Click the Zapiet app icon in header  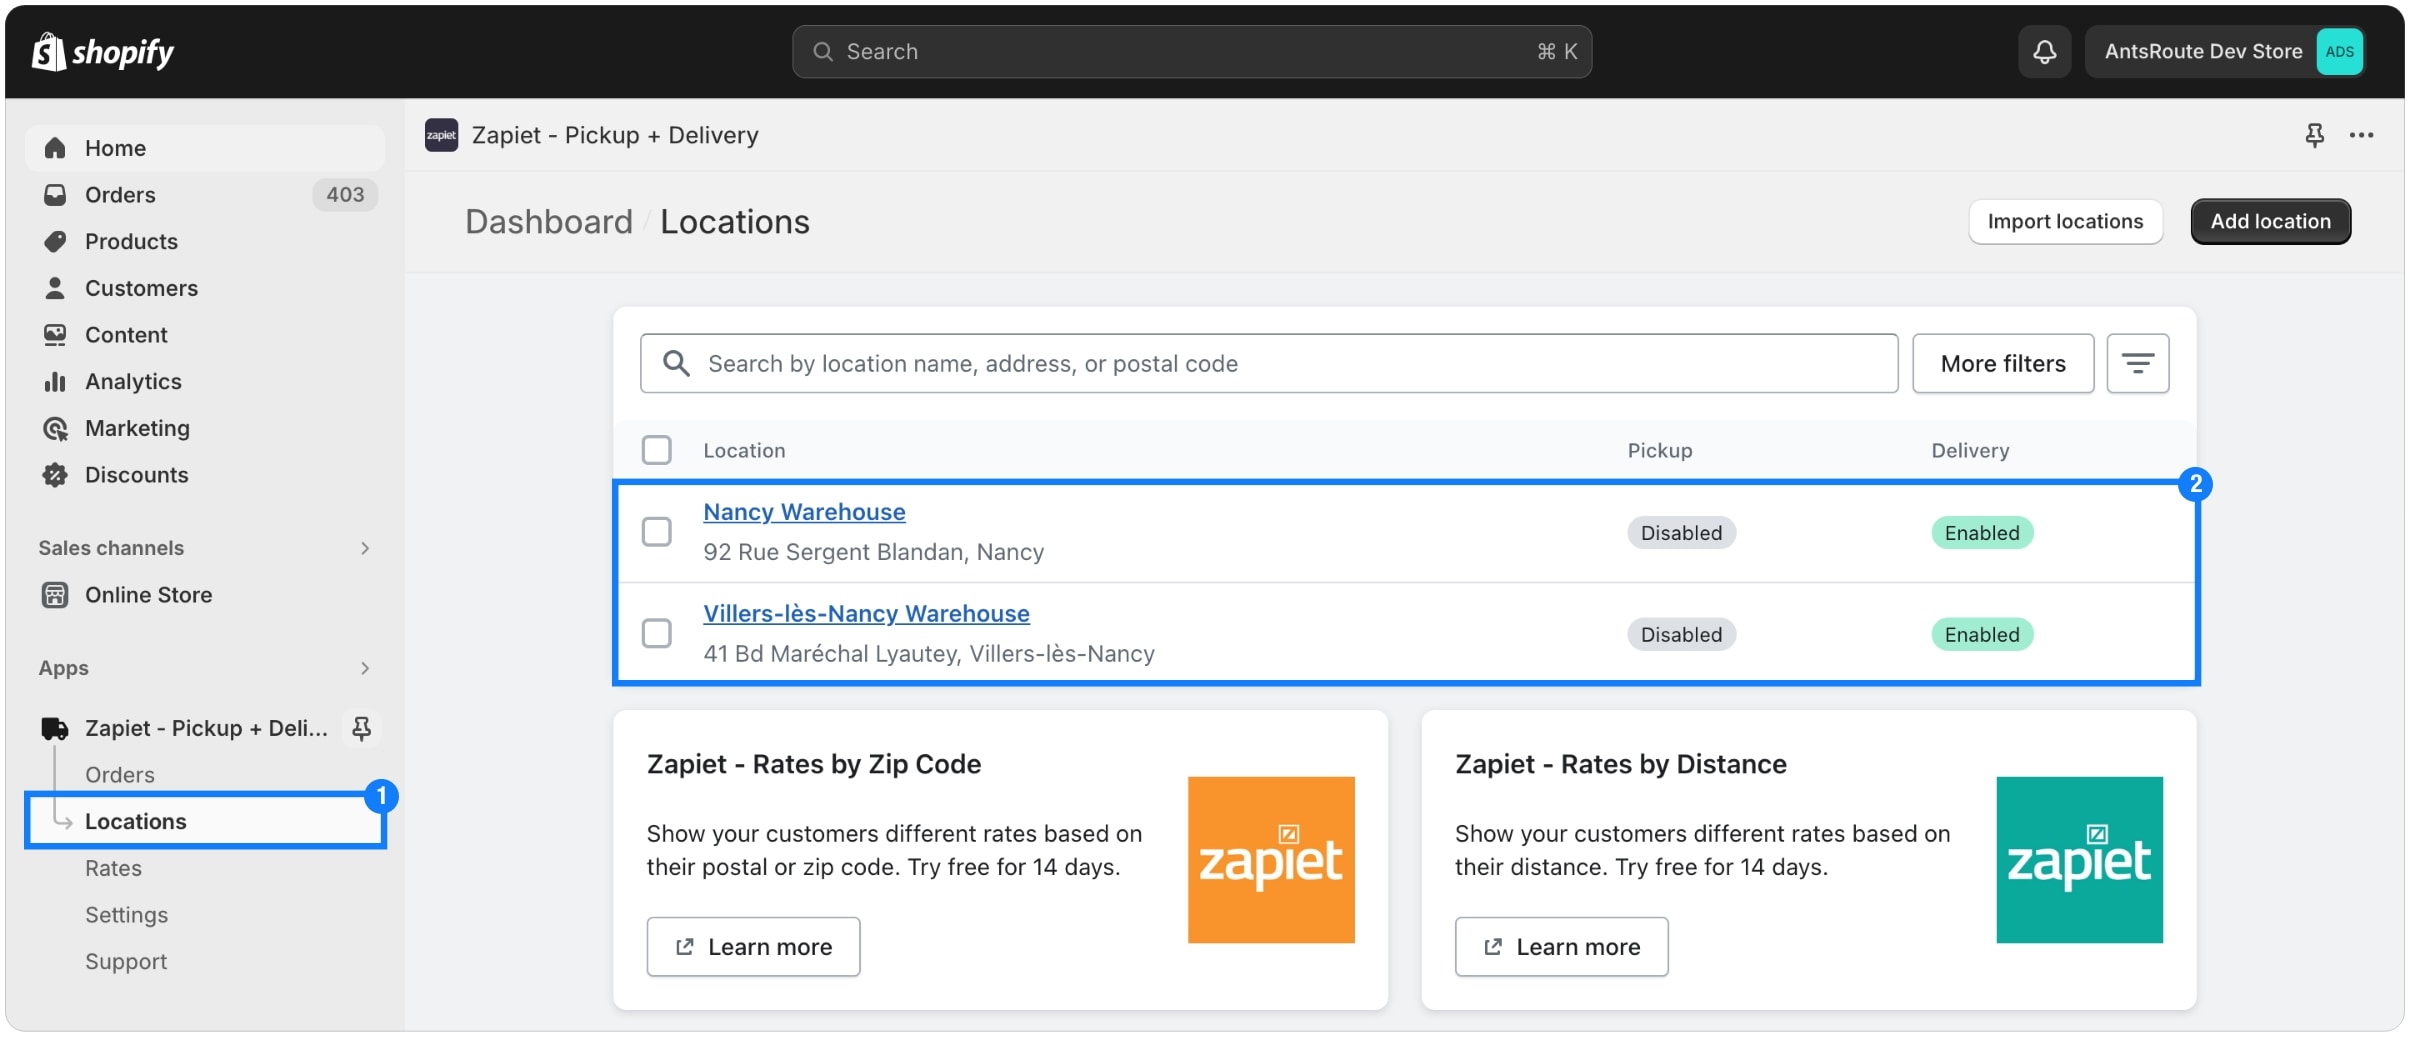click(441, 135)
